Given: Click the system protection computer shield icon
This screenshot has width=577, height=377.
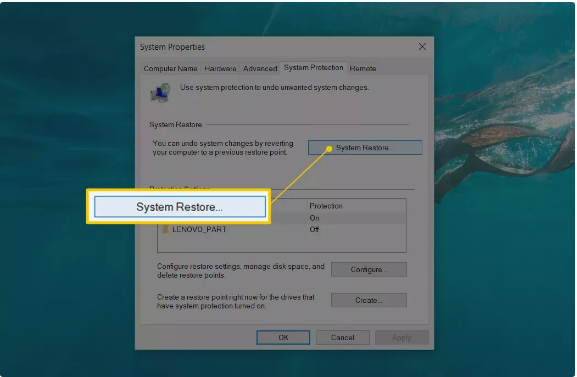Looking at the screenshot, I should [x=160, y=93].
